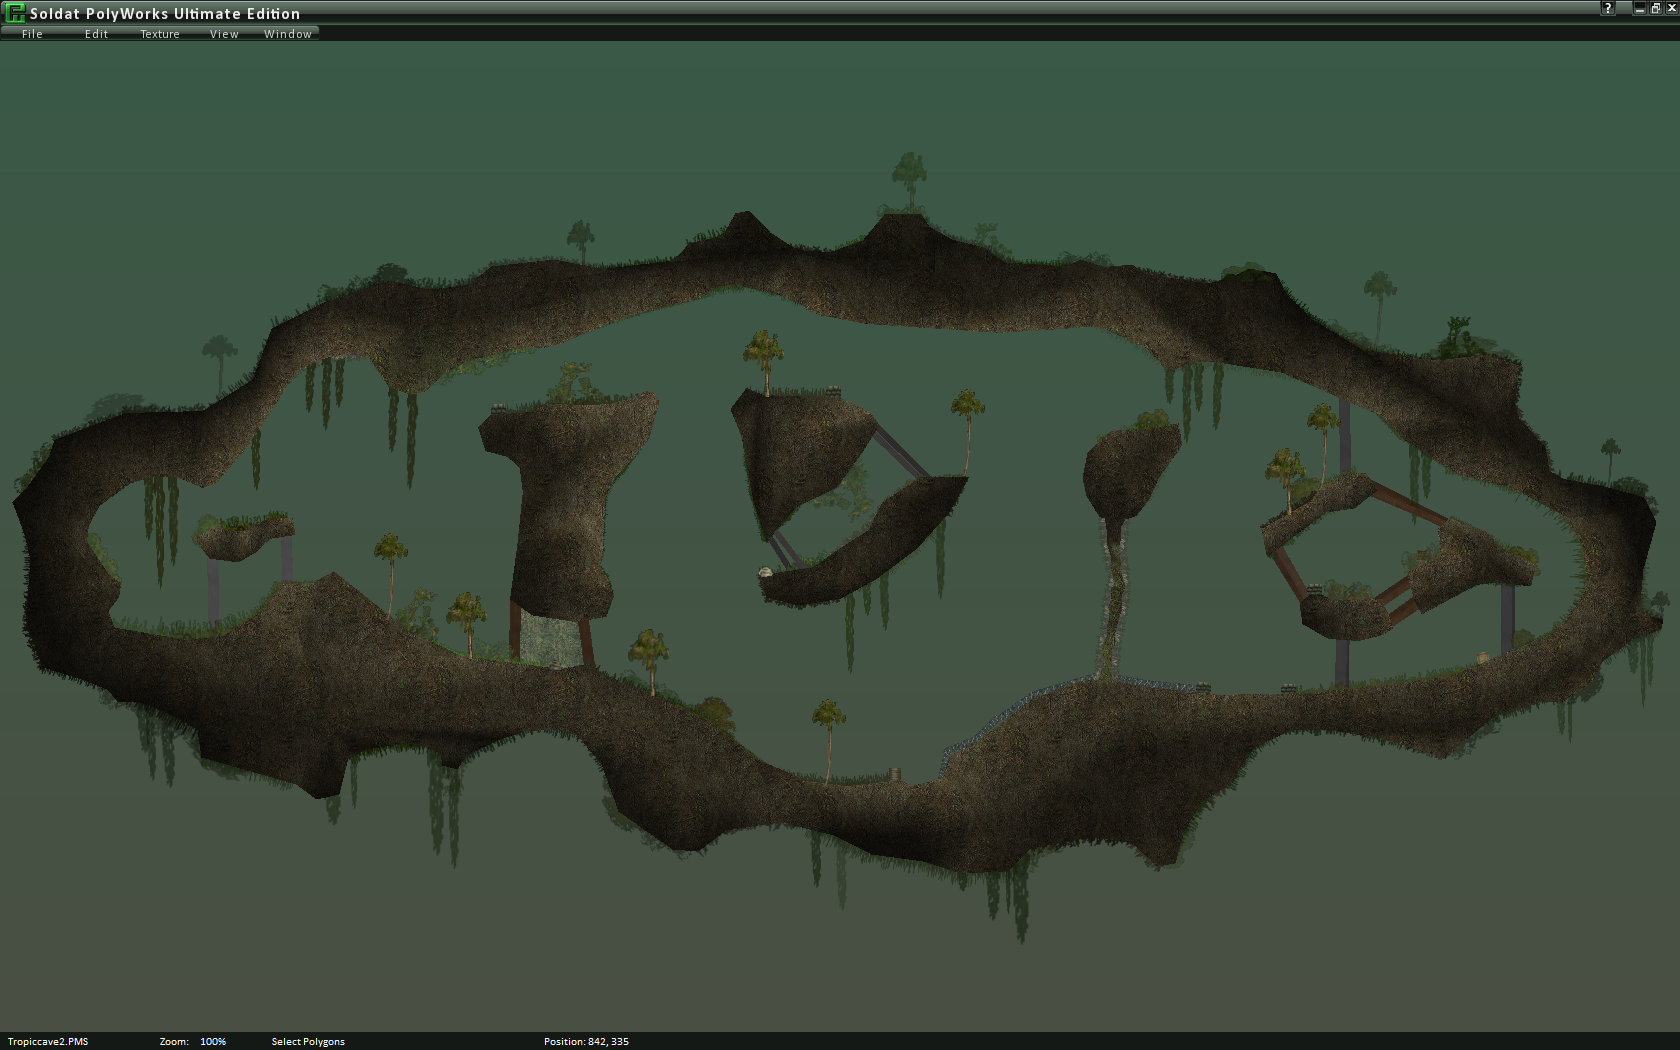1680x1050 pixels.
Task: Click the 100% zoom value
Action: (213, 1041)
